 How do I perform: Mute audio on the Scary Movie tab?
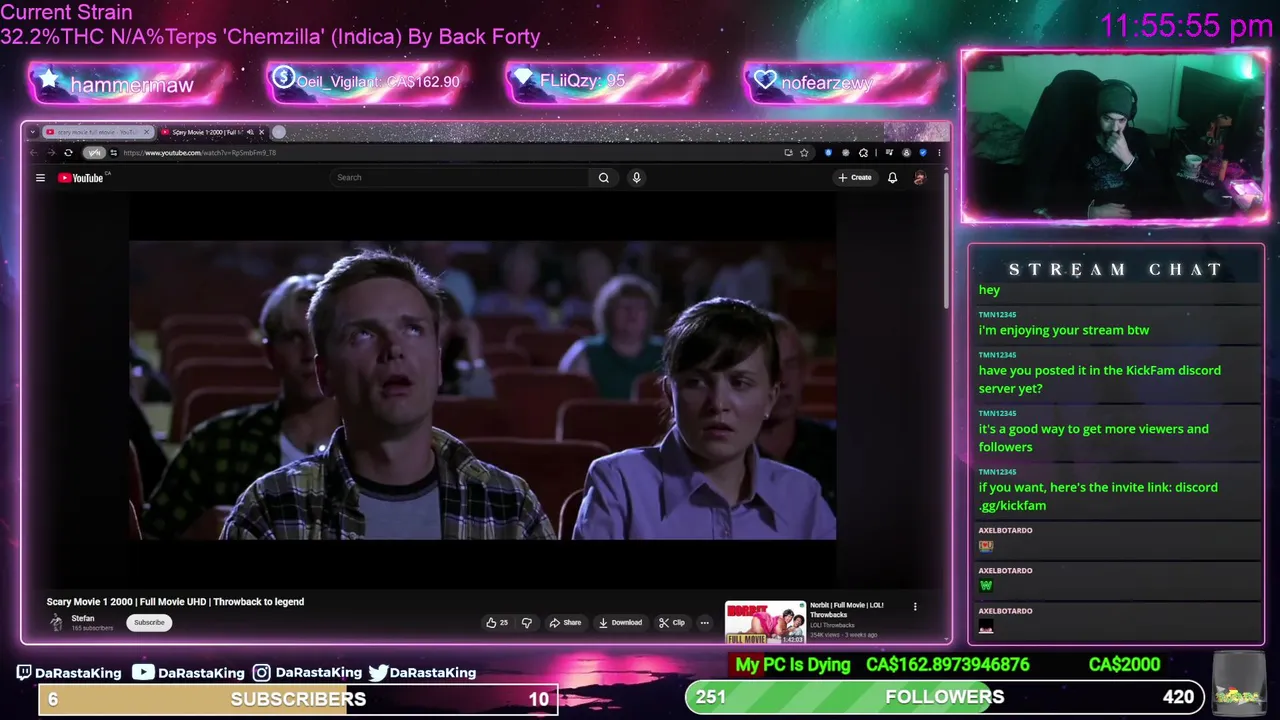click(250, 132)
